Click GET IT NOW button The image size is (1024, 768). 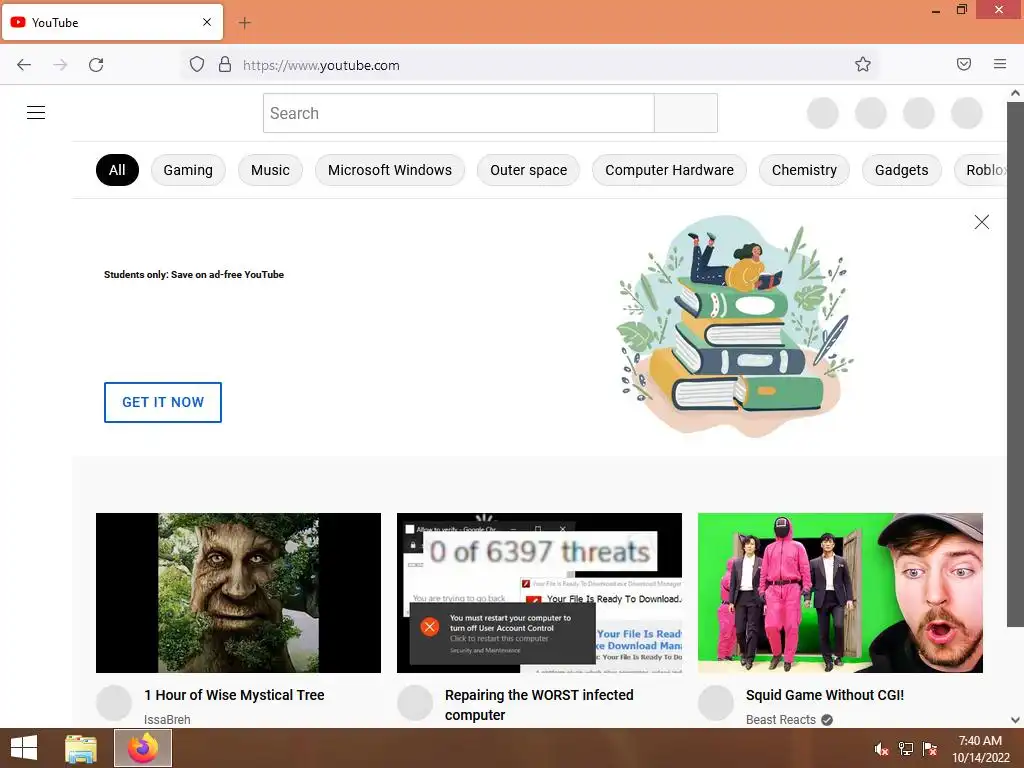click(163, 402)
